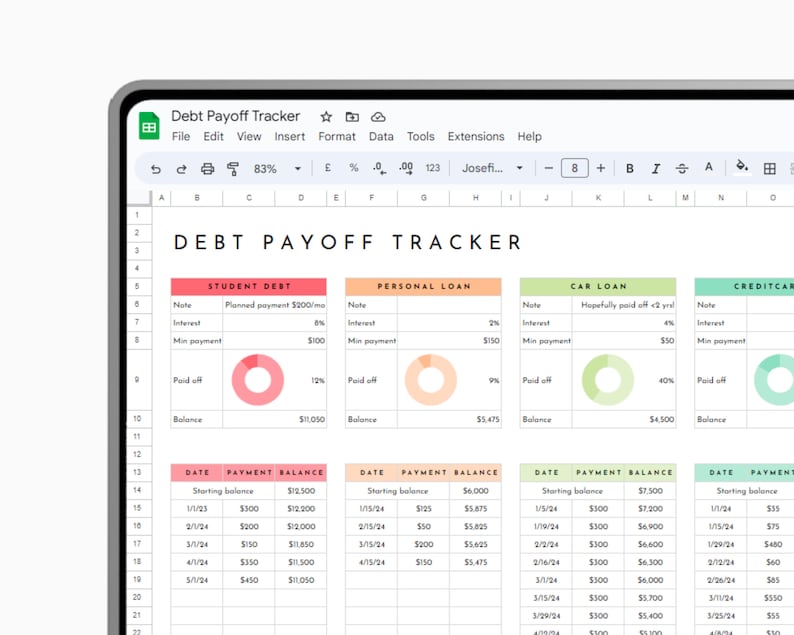Select the 1/19/24 car loan date cell

point(546,527)
